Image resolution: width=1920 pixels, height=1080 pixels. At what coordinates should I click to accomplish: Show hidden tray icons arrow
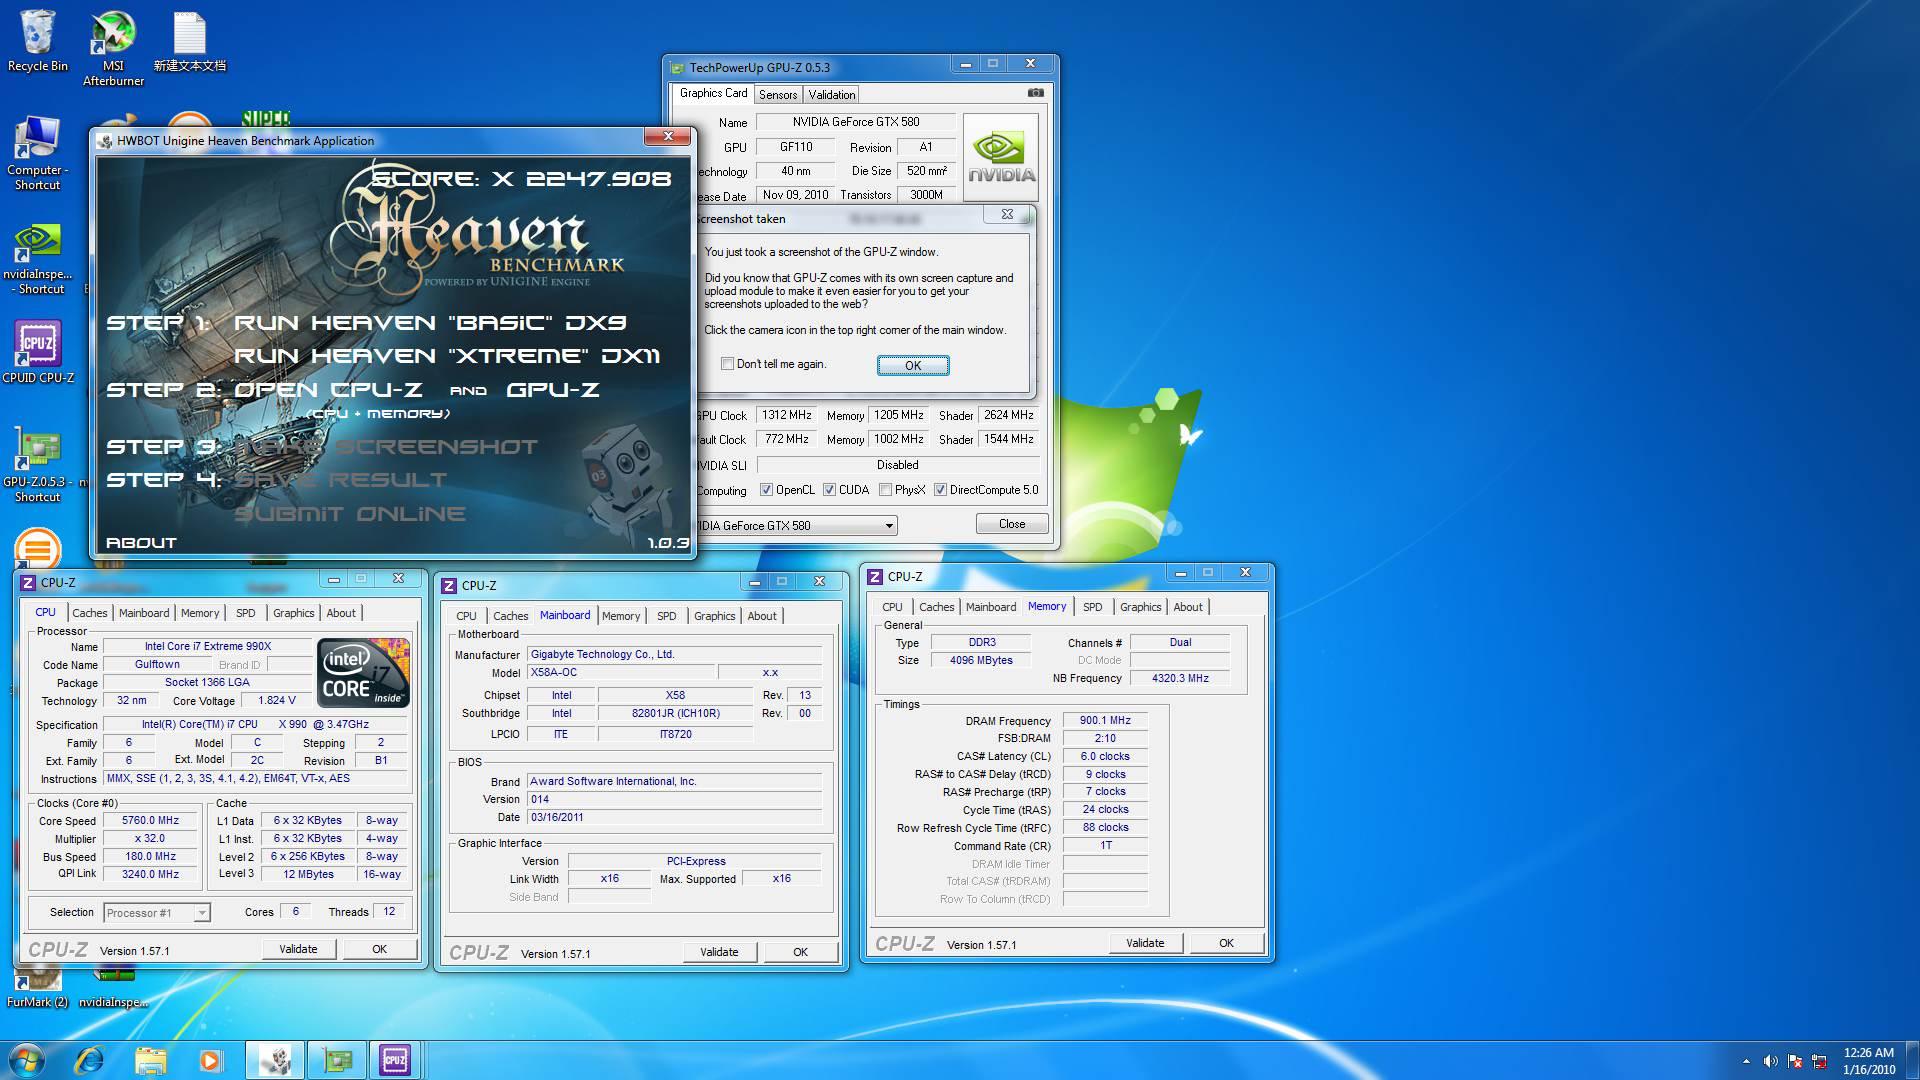[1746, 1061]
